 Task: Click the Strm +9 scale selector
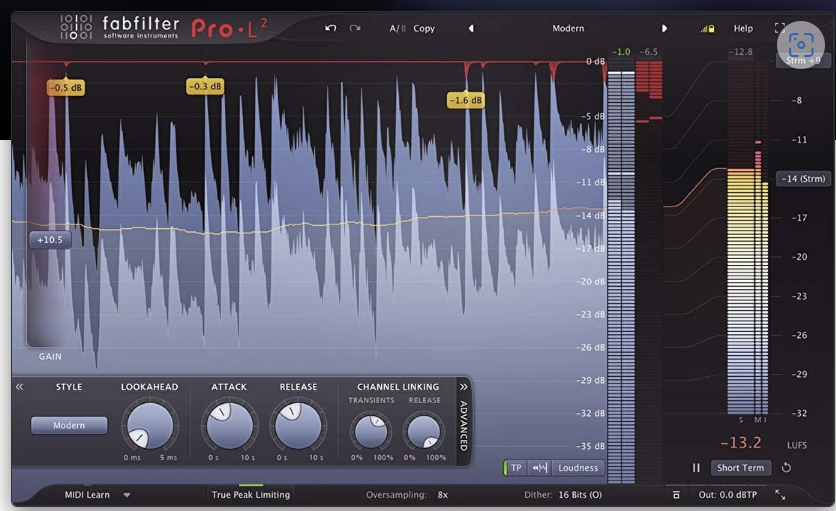tap(803, 61)
